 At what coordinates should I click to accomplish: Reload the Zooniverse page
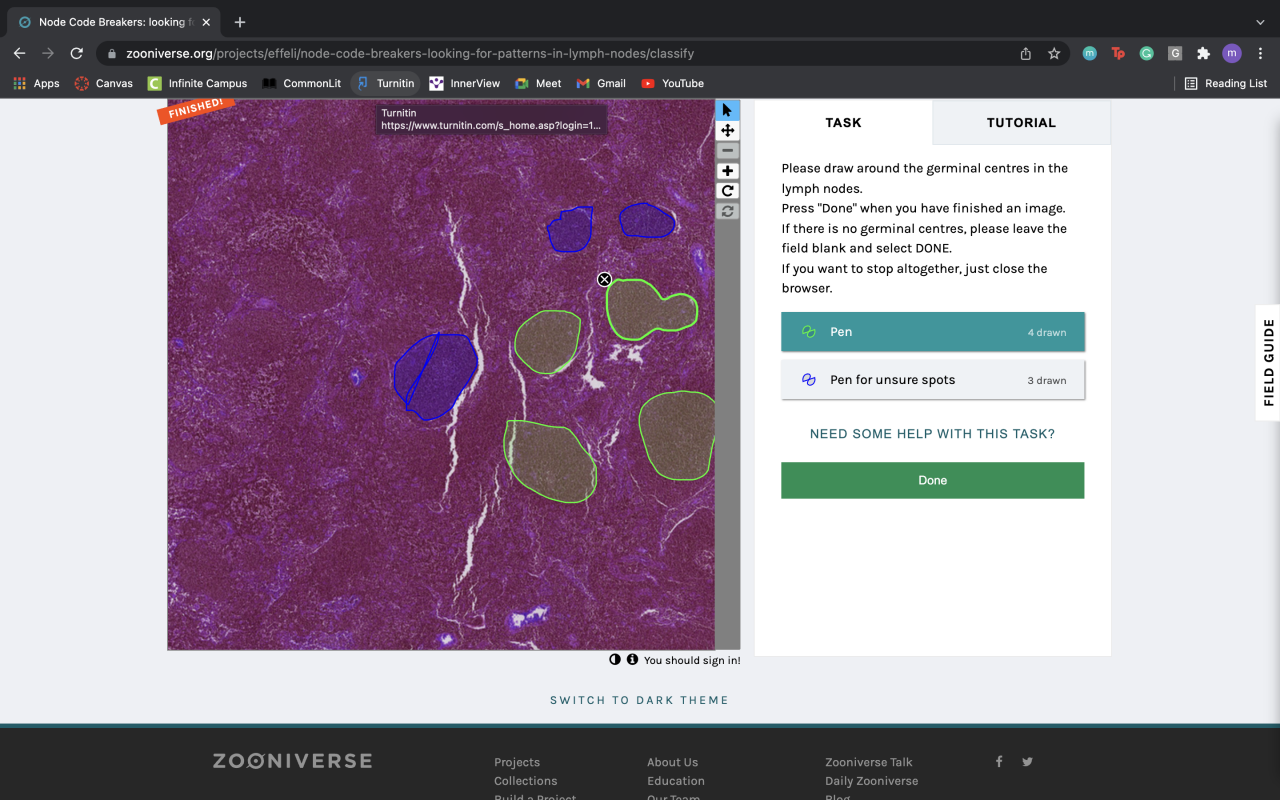coord(76,53)
